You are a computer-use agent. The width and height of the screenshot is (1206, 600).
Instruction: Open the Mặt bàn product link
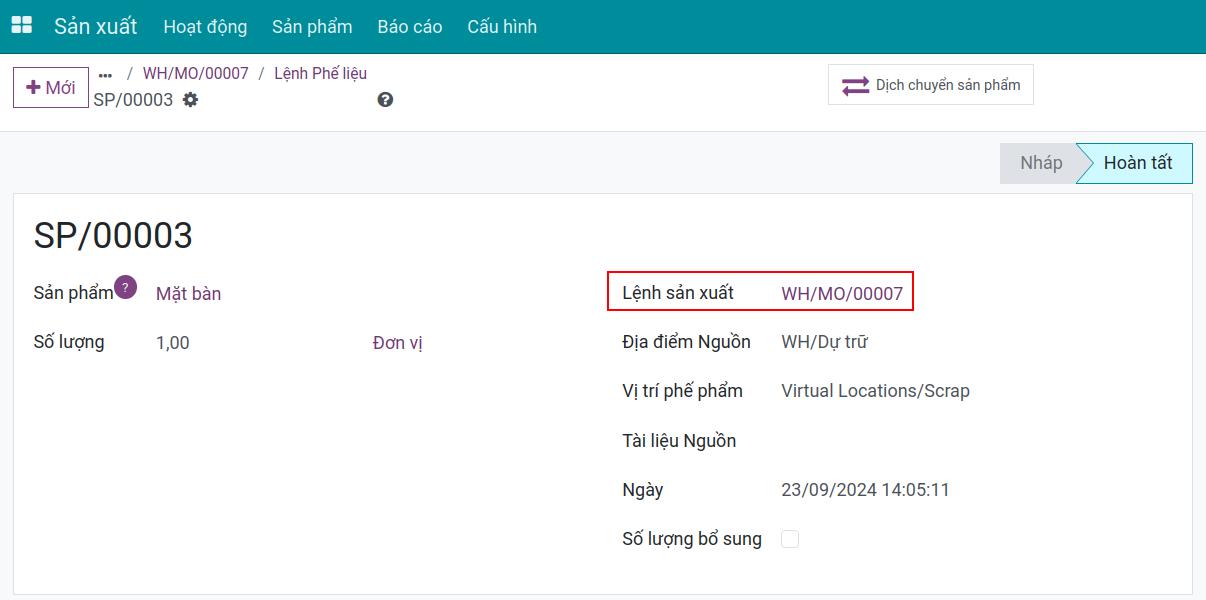(x=189, y=294)
